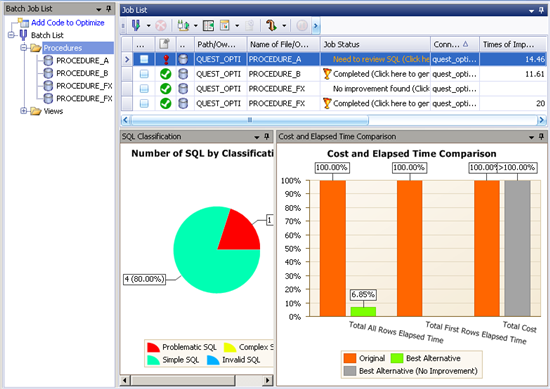
Task: Click database object icon in PROCEDURE_B job row
Action: point(183,74)
